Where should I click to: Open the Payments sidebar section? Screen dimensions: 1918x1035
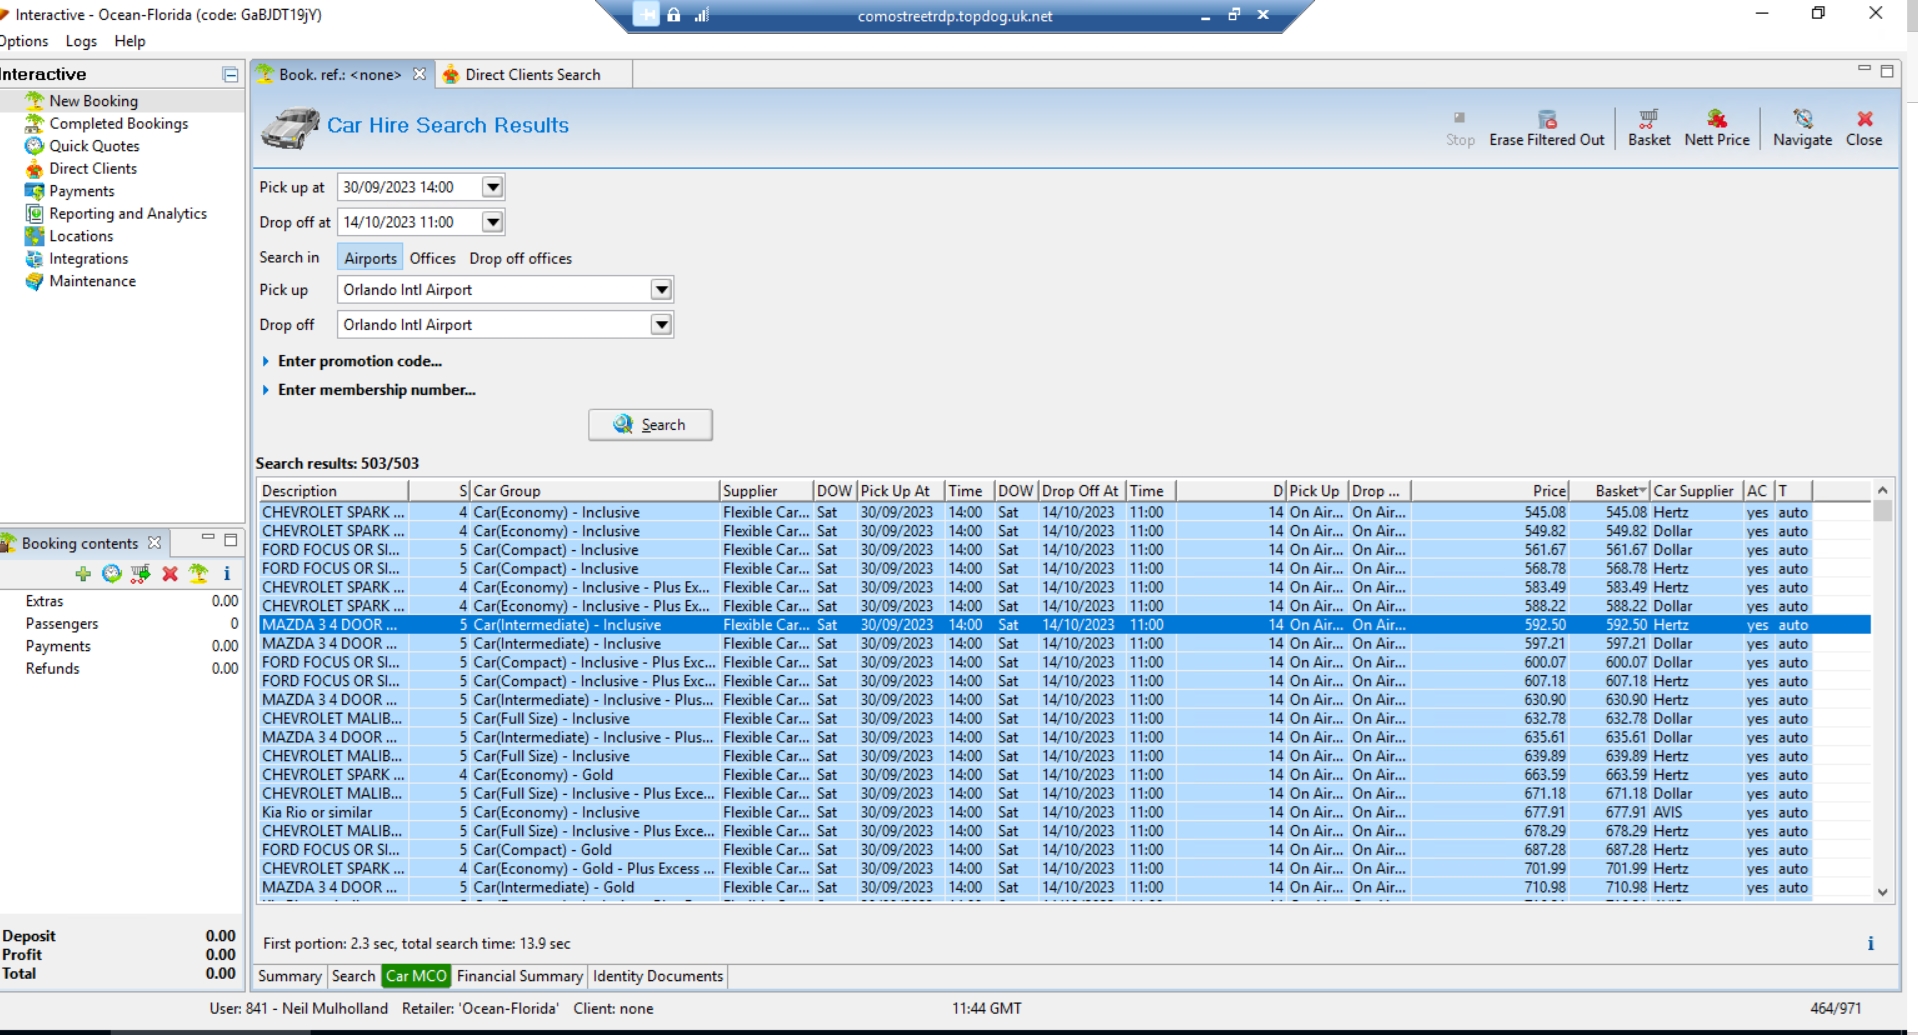[81, 191]
